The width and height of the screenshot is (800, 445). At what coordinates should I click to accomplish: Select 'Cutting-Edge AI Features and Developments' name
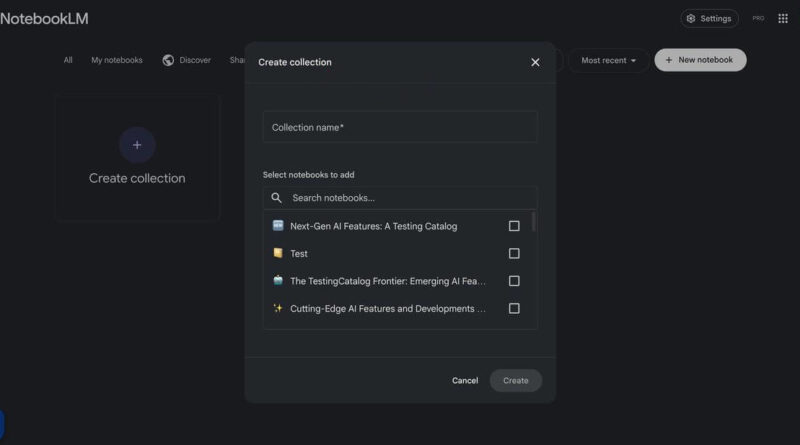[x=388, y=309]
